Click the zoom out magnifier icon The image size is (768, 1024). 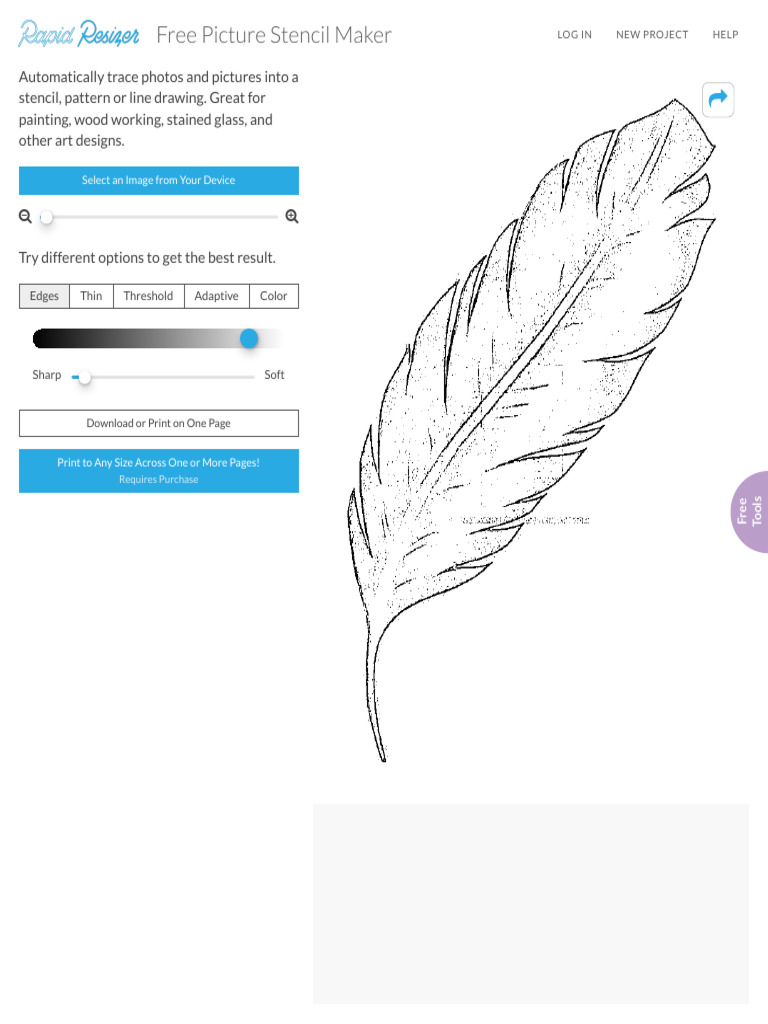pyautogui.click(x=25, y=216)
